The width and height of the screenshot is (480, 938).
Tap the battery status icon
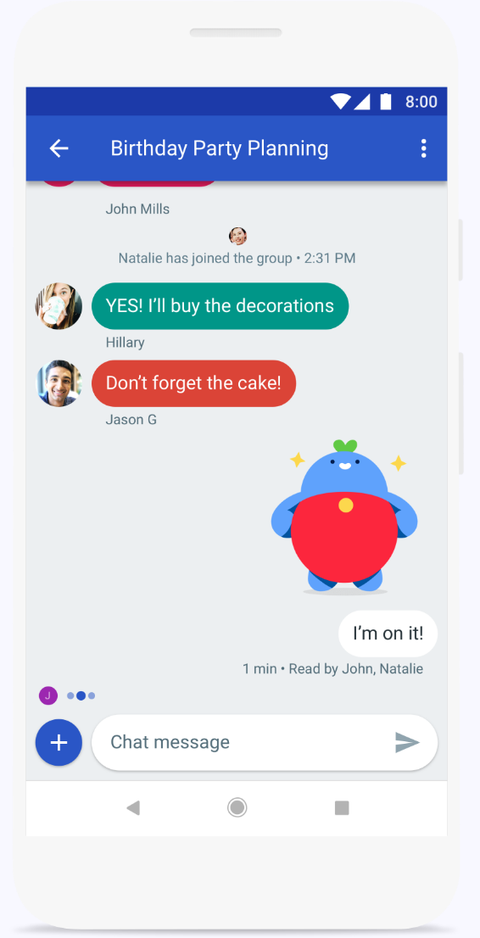click(385, 102)
